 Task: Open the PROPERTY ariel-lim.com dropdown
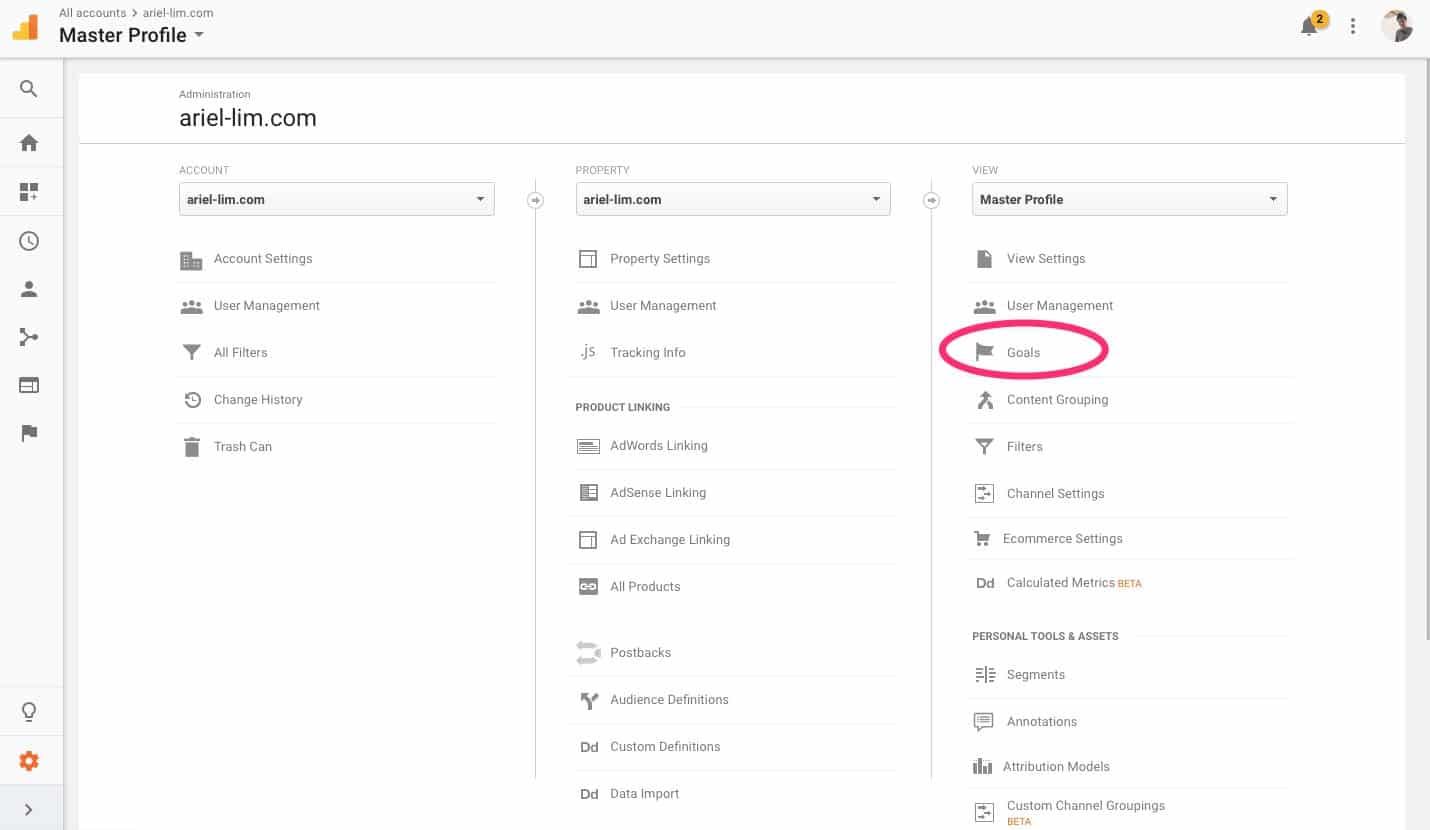(733, 199)
